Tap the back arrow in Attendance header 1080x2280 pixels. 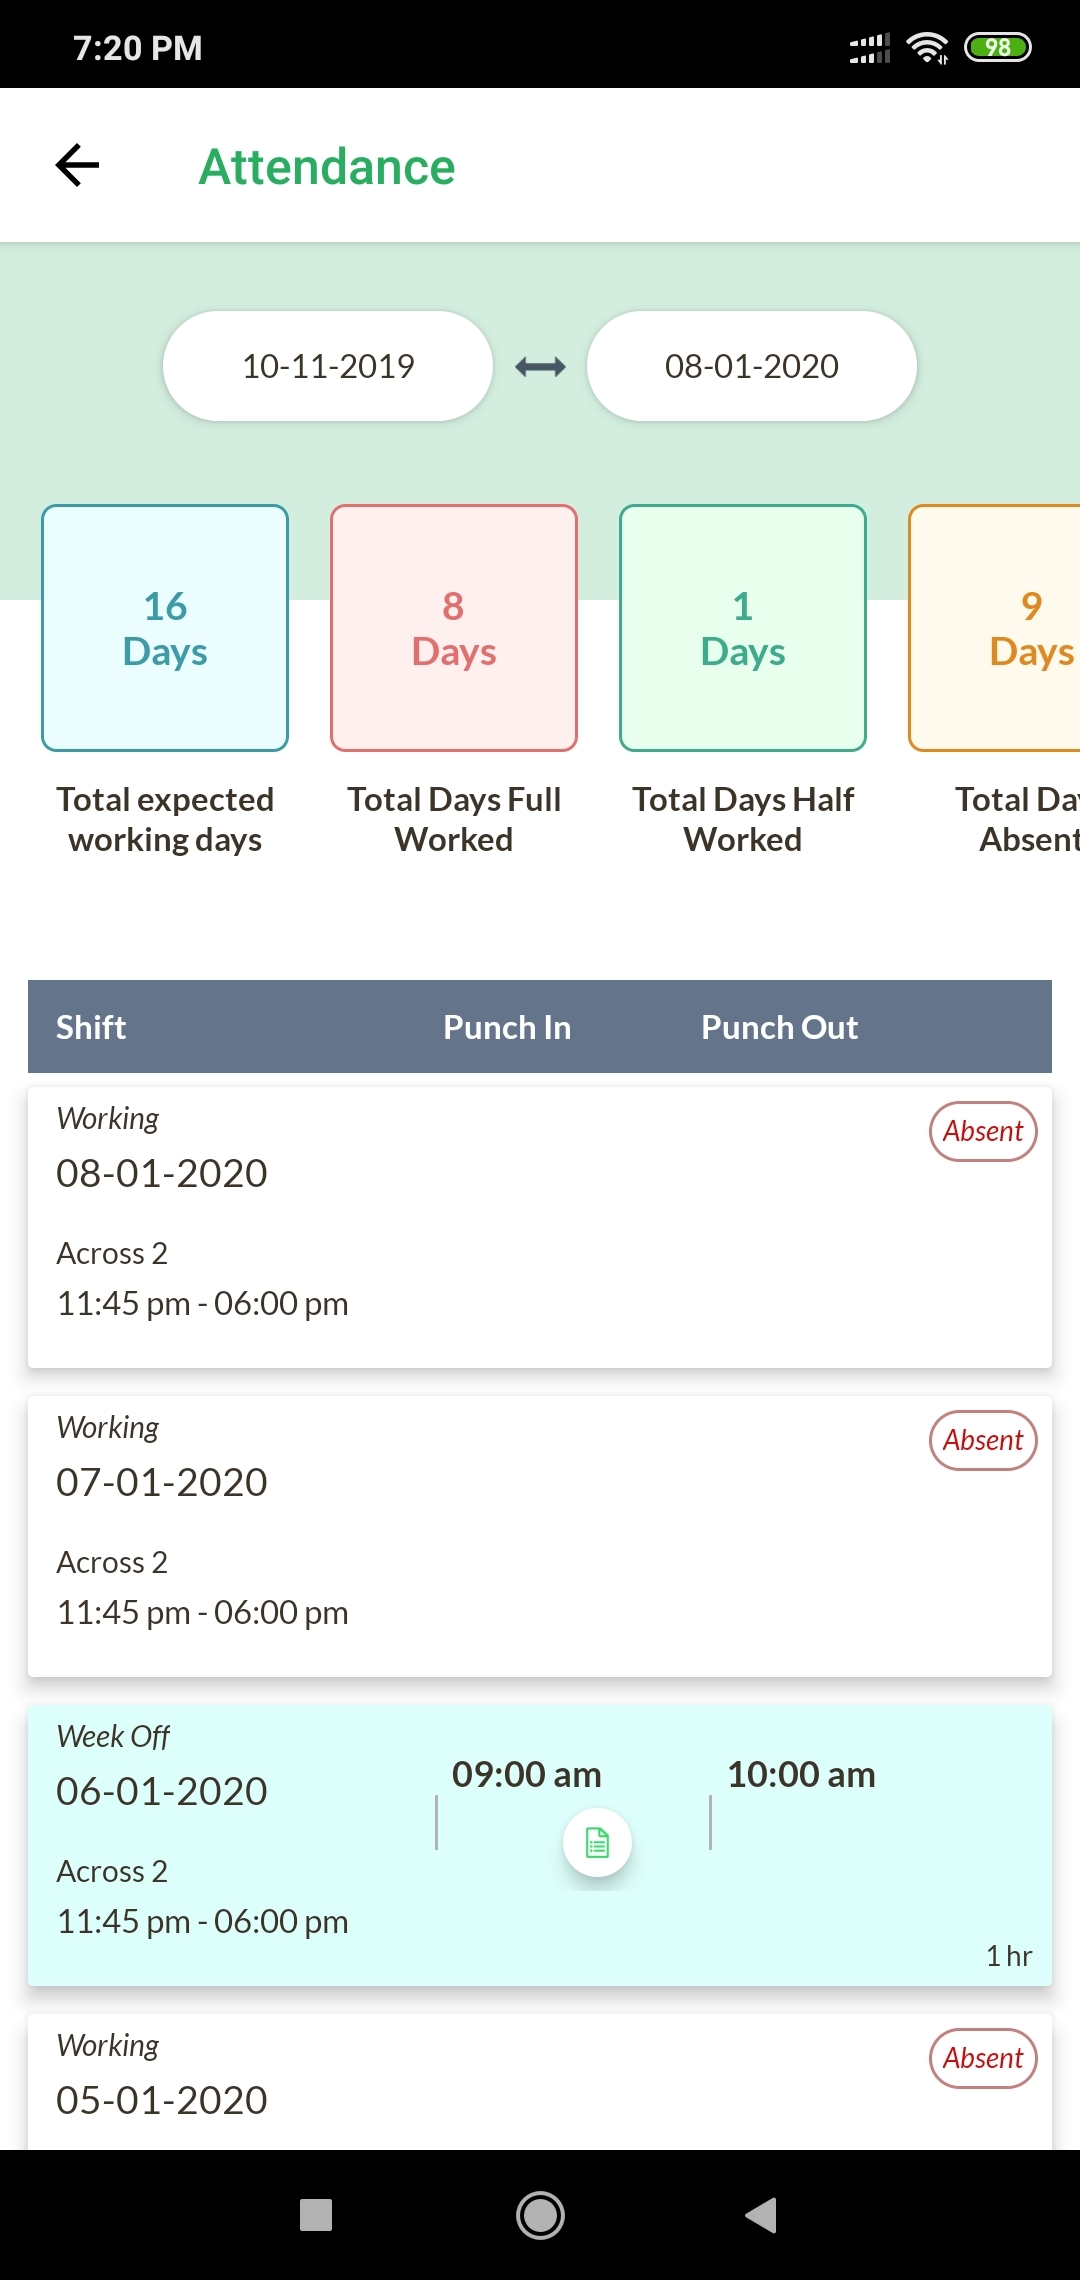click(77, 166)
